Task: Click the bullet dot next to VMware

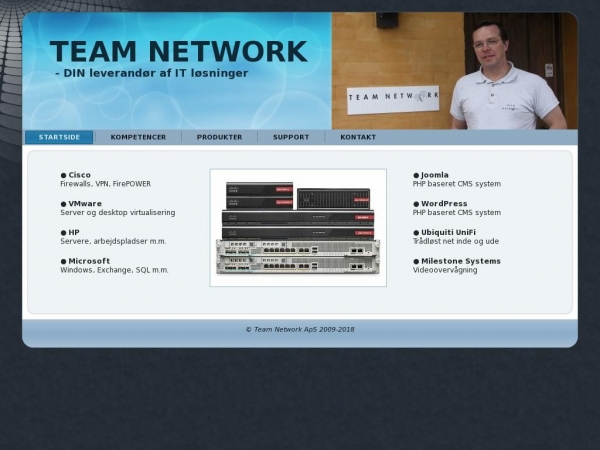Action: 64,204
